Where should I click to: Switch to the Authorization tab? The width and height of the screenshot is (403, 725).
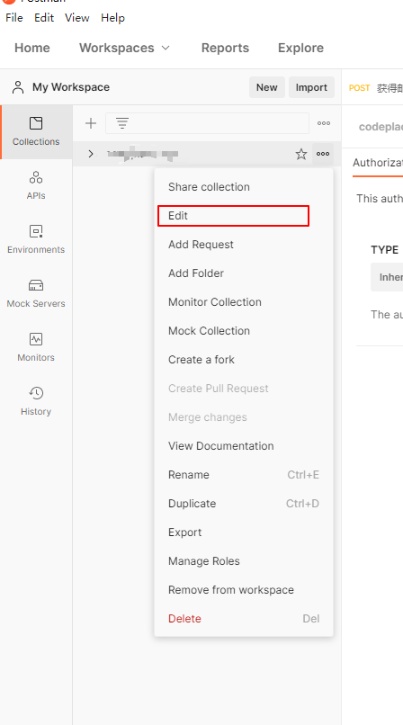coord(378,163)
